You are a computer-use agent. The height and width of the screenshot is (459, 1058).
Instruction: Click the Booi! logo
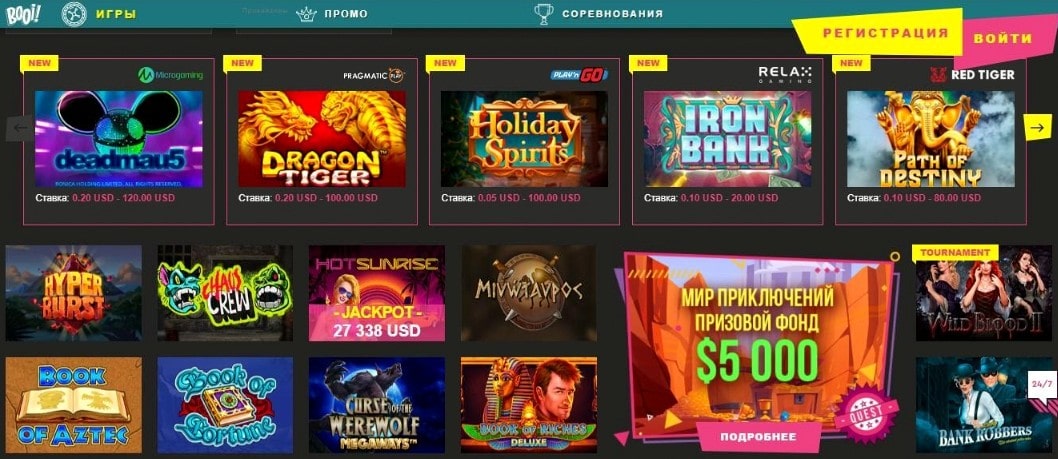(23, 14)
